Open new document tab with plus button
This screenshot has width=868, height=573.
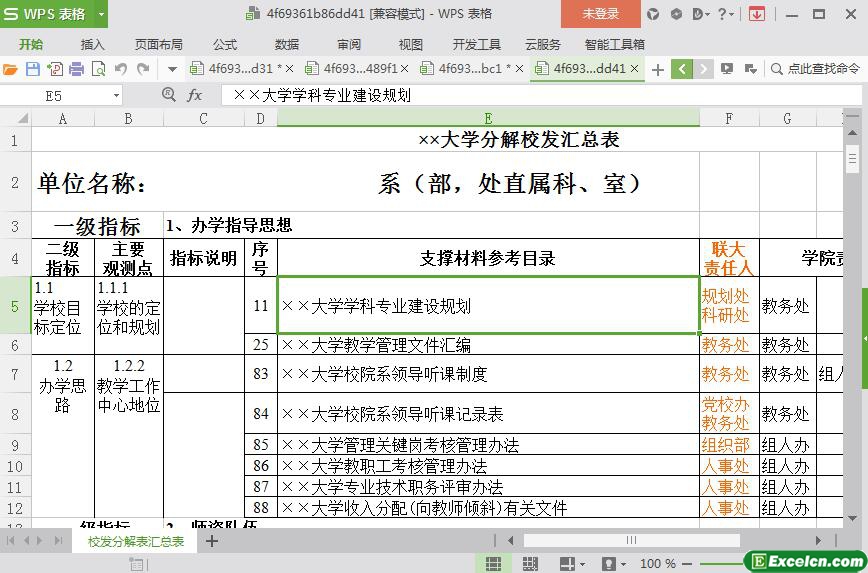657,69
